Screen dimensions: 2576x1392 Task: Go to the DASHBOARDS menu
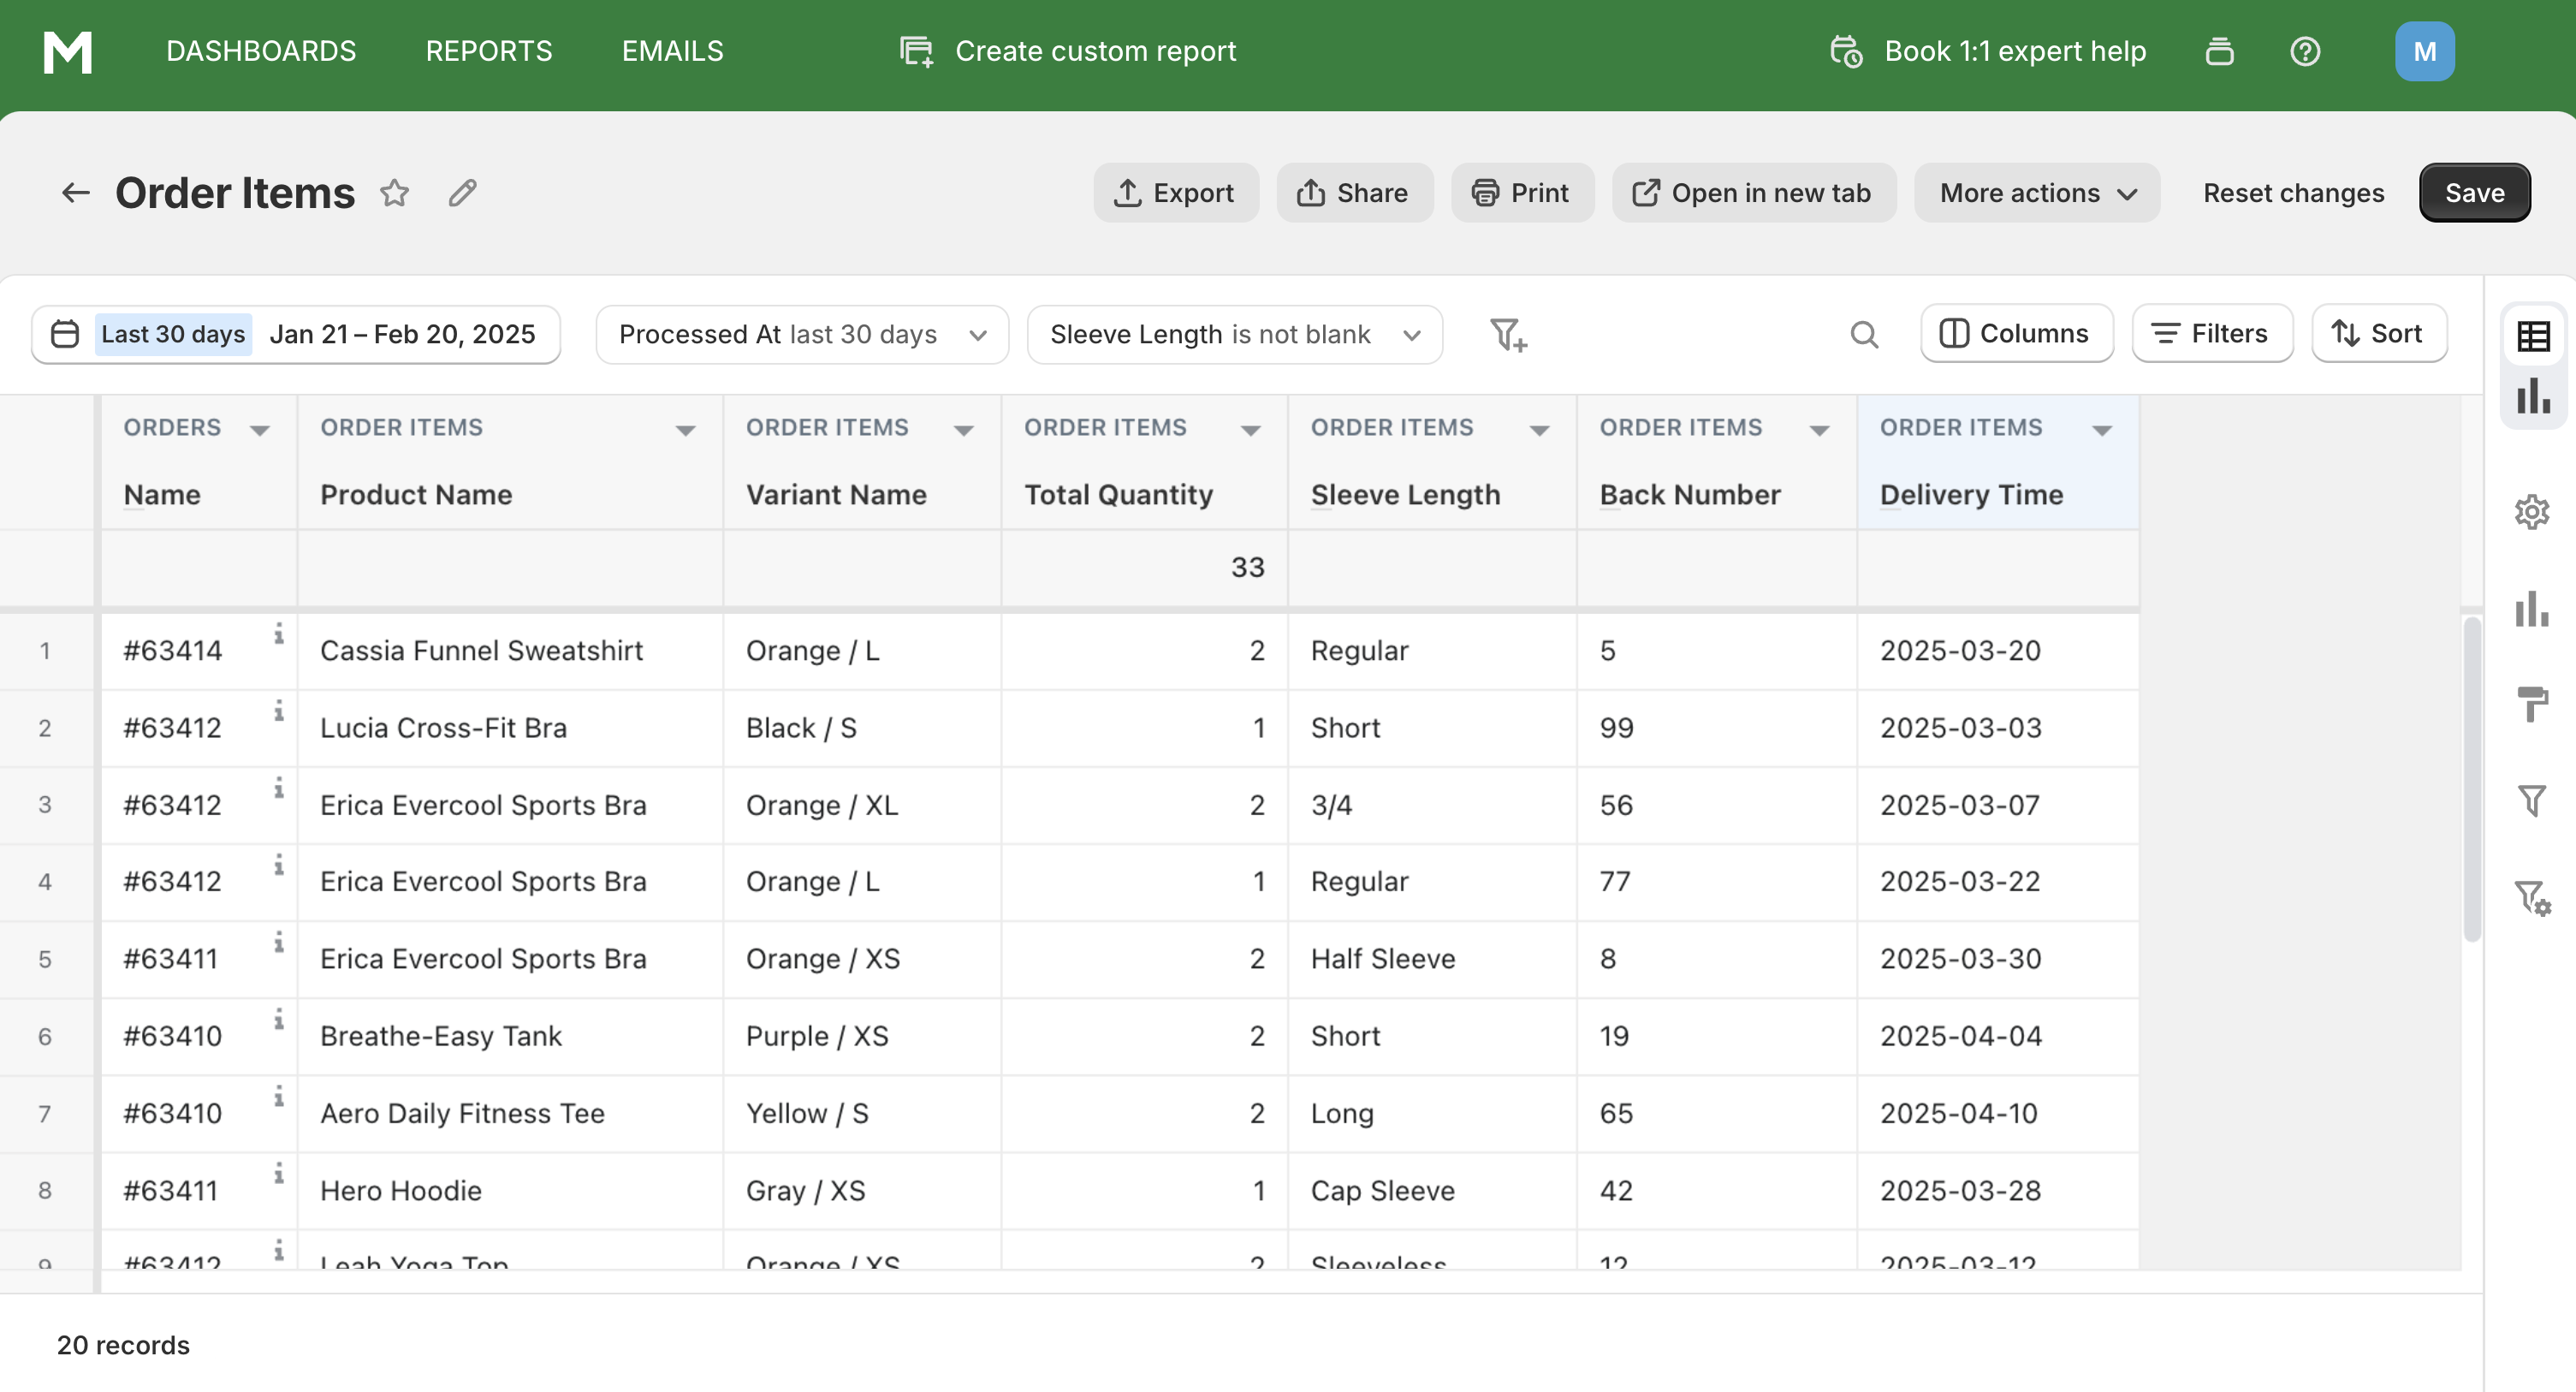(261, 51)
